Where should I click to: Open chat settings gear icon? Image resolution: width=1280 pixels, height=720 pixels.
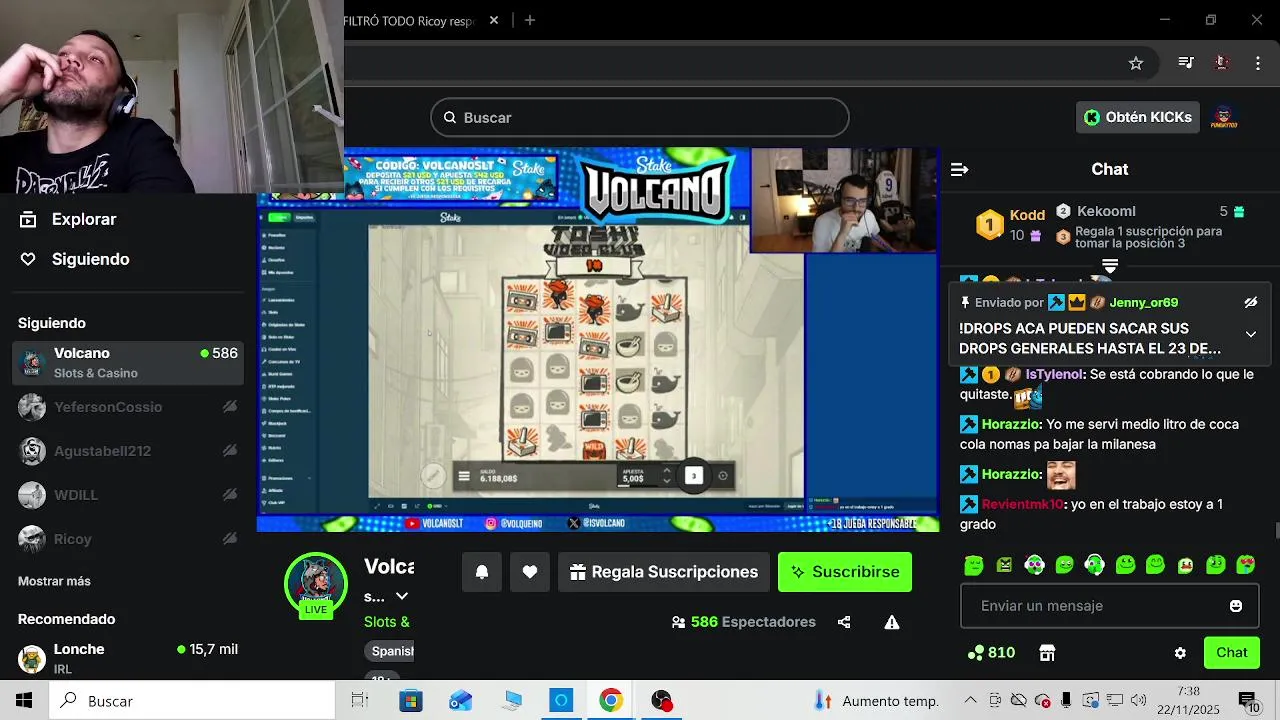click(1180, 653)
